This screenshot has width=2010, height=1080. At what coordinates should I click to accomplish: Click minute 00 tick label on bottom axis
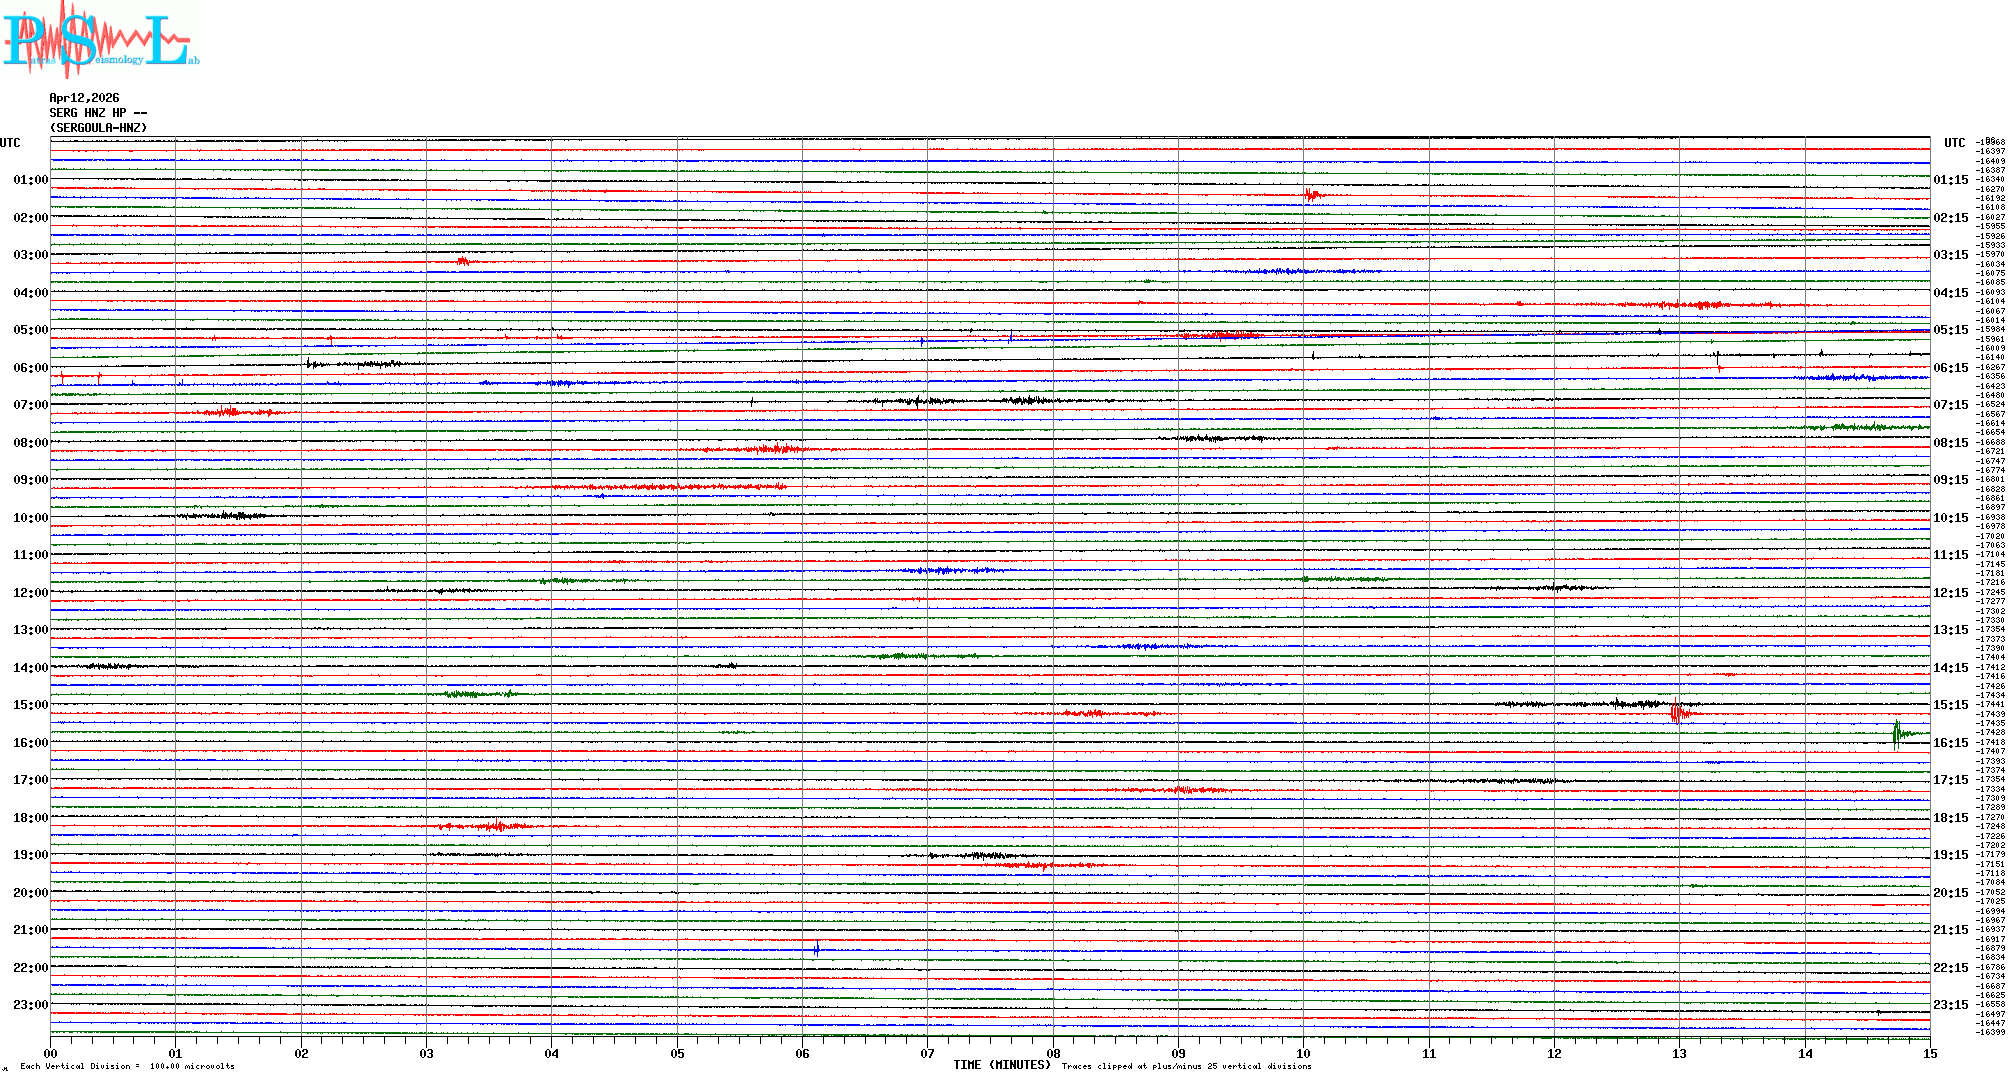click(51, 1053)
